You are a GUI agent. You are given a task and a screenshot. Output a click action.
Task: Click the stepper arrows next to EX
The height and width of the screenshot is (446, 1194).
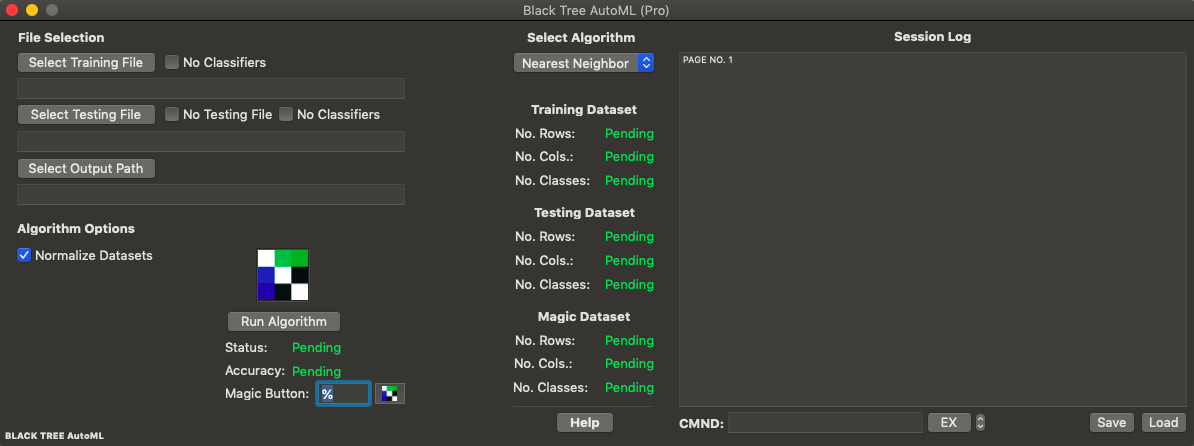[980, 423]
